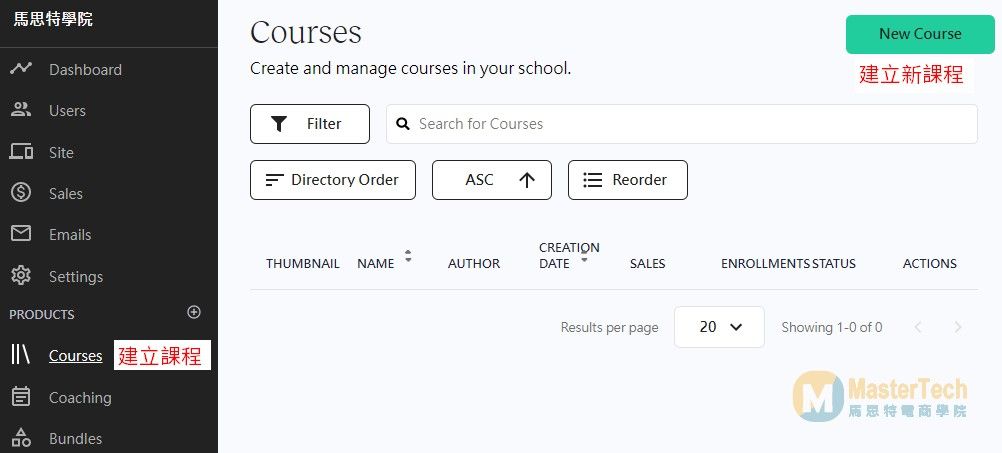This screenshot has height=453, width=1002.
Task: Click the Coaching calendar icon
Action: point(21,397)
